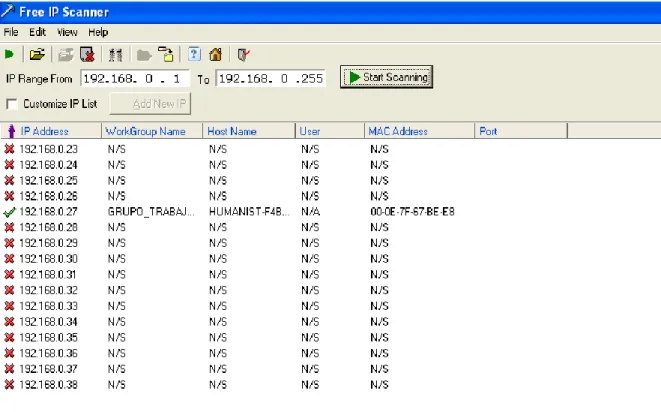Click the red X icon for 192.168.0.24
This screenshot has width=661, height=412.
click(x=9, y=164)
